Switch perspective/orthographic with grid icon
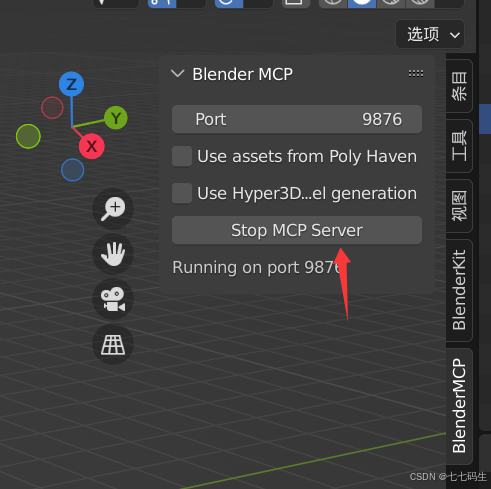The width and height of the screenshot is (491, 489). pos(113,344)
